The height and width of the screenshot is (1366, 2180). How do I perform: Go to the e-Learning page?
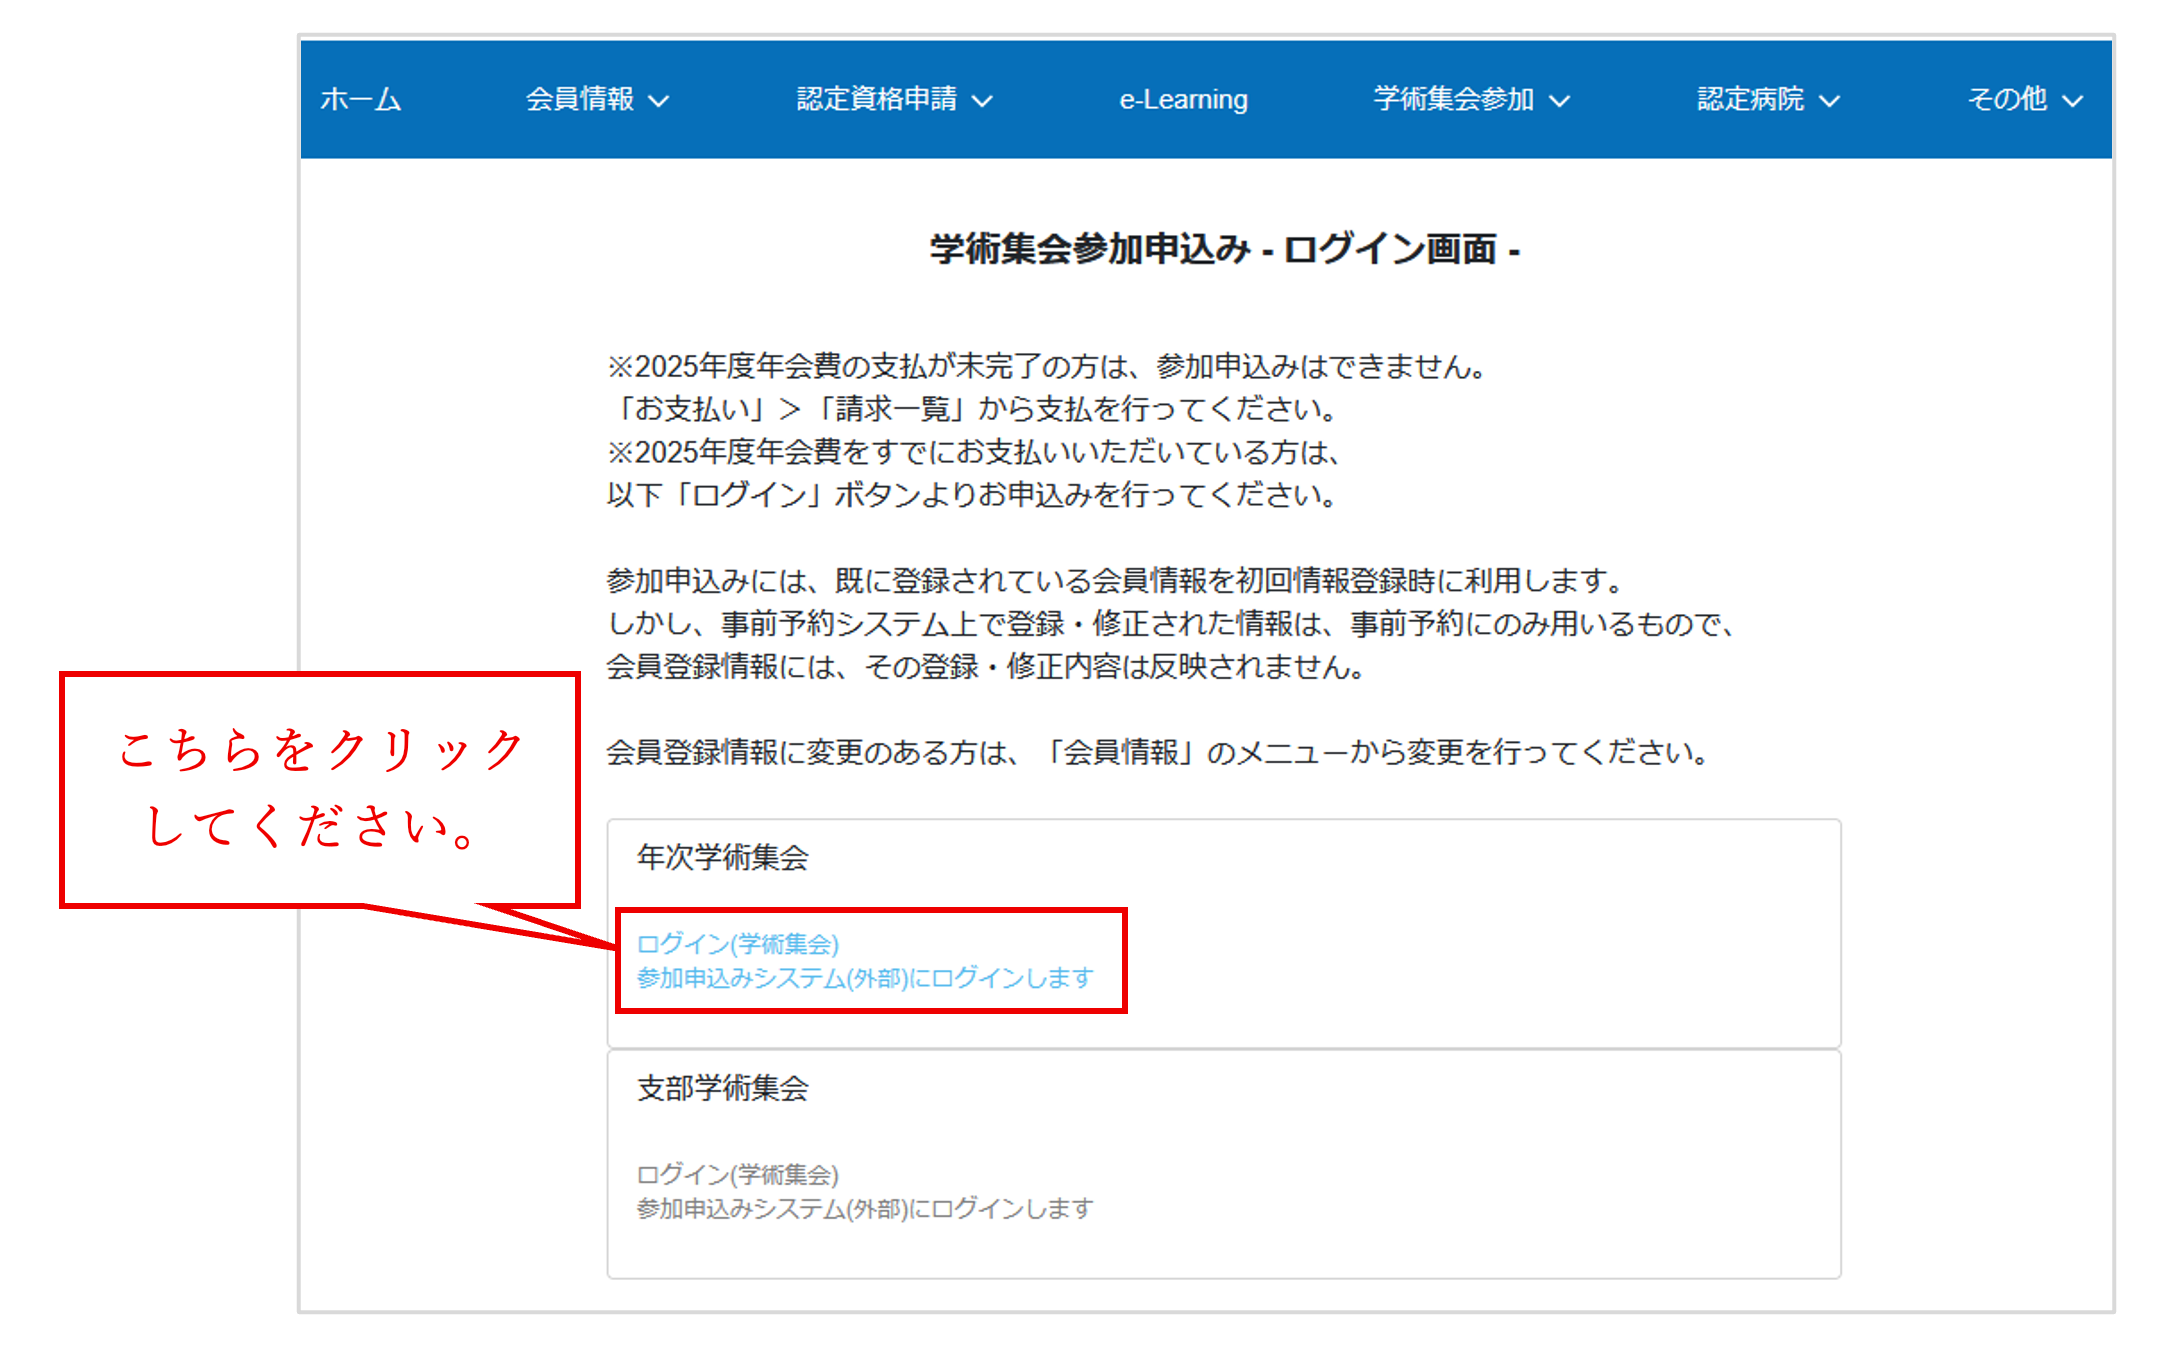point(1183,99)
